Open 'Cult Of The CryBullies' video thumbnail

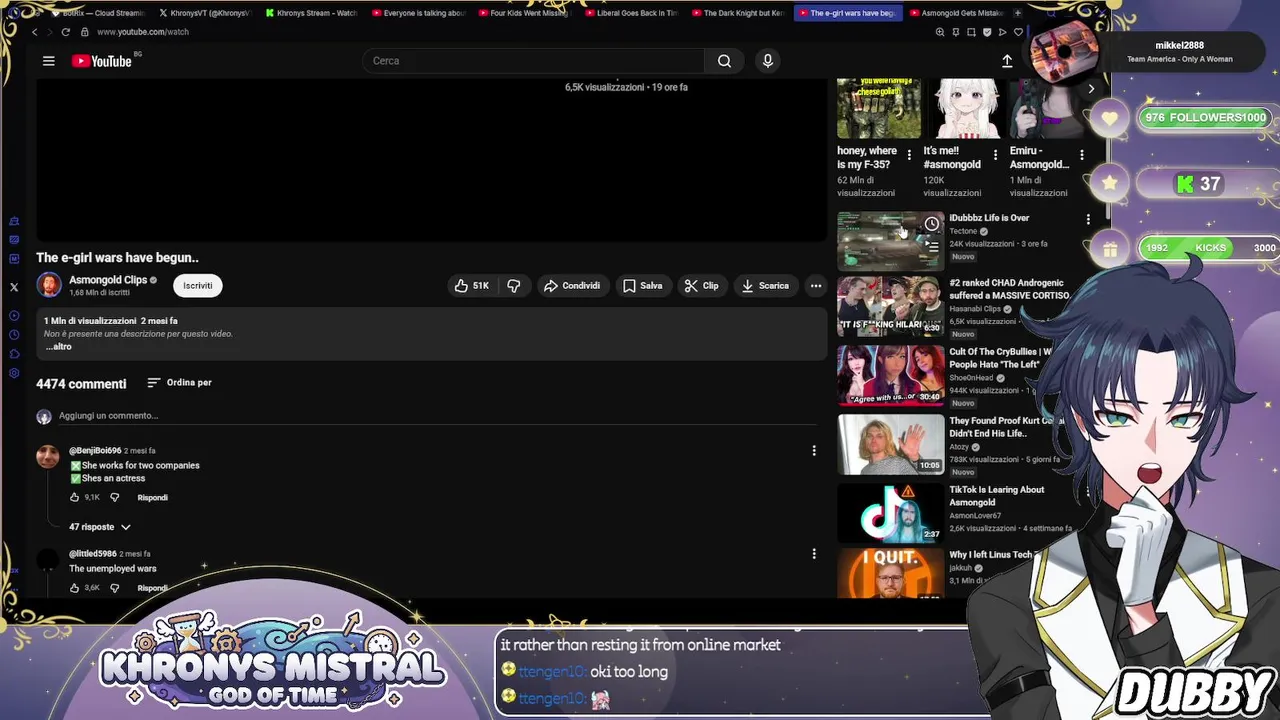point(890,375)
